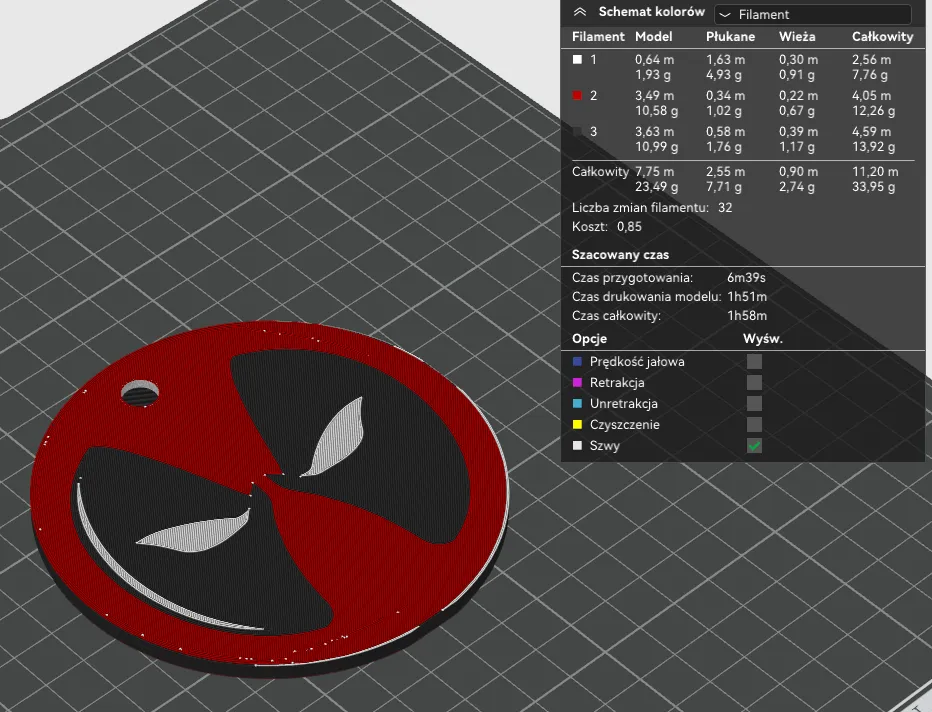
Task: Click the Płukane column header
Action: pyautogui.click(x=730, y=37)
